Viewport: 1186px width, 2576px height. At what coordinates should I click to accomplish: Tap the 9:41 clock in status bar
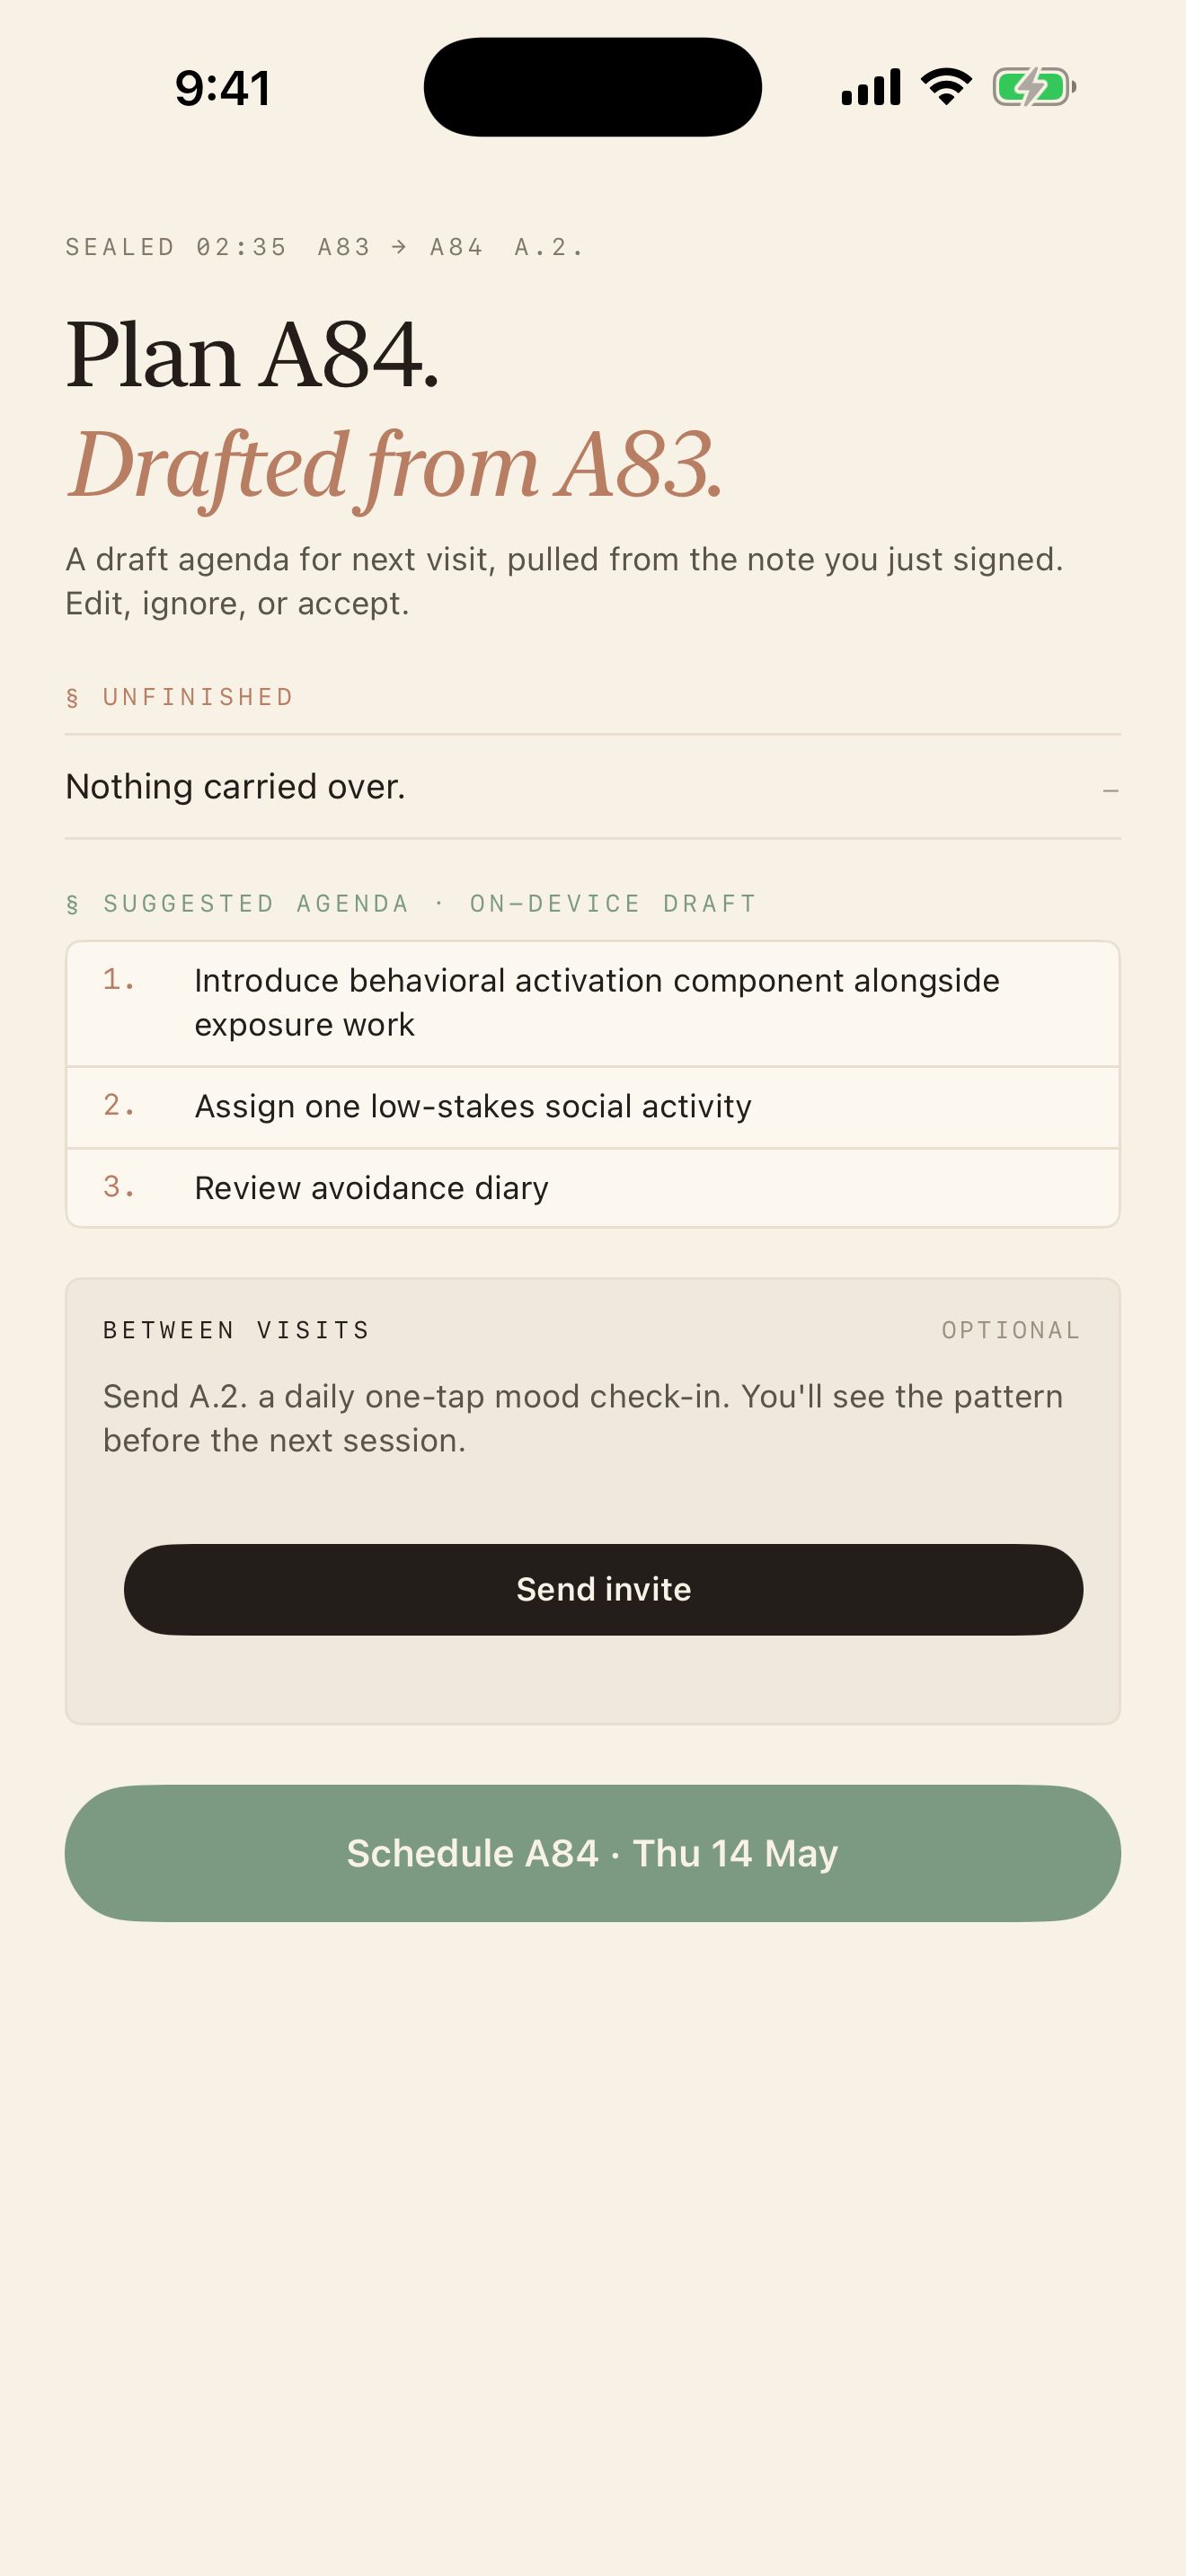point(223,88)
